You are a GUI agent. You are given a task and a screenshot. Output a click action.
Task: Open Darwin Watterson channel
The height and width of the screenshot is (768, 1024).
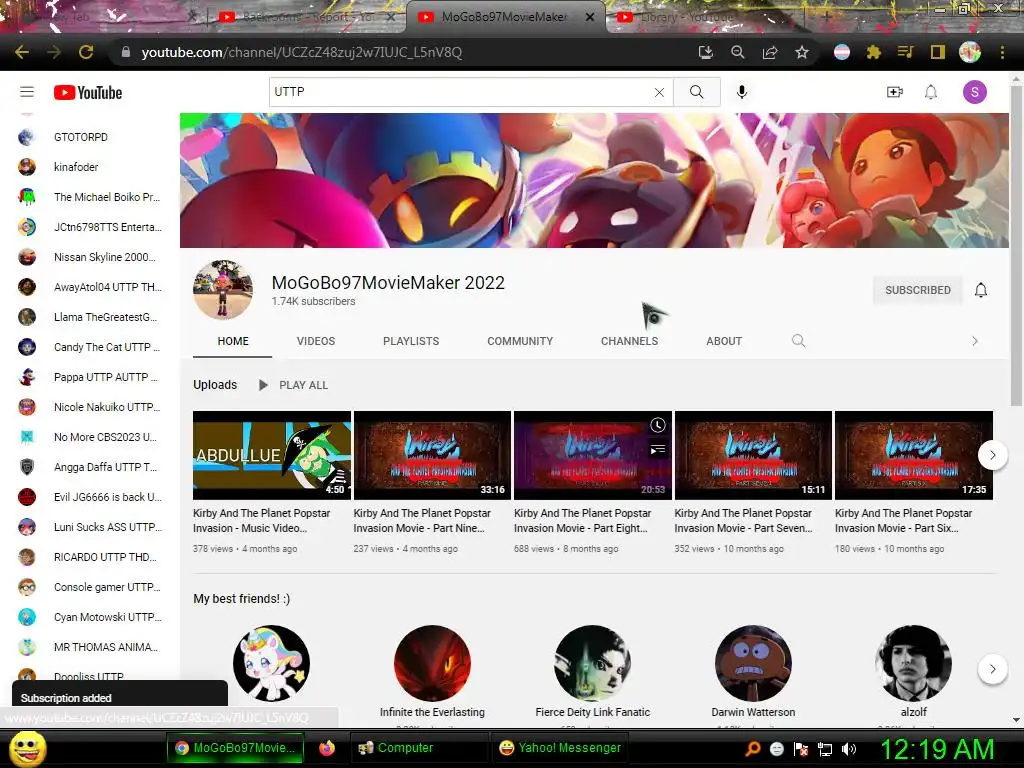pos(753,672)
